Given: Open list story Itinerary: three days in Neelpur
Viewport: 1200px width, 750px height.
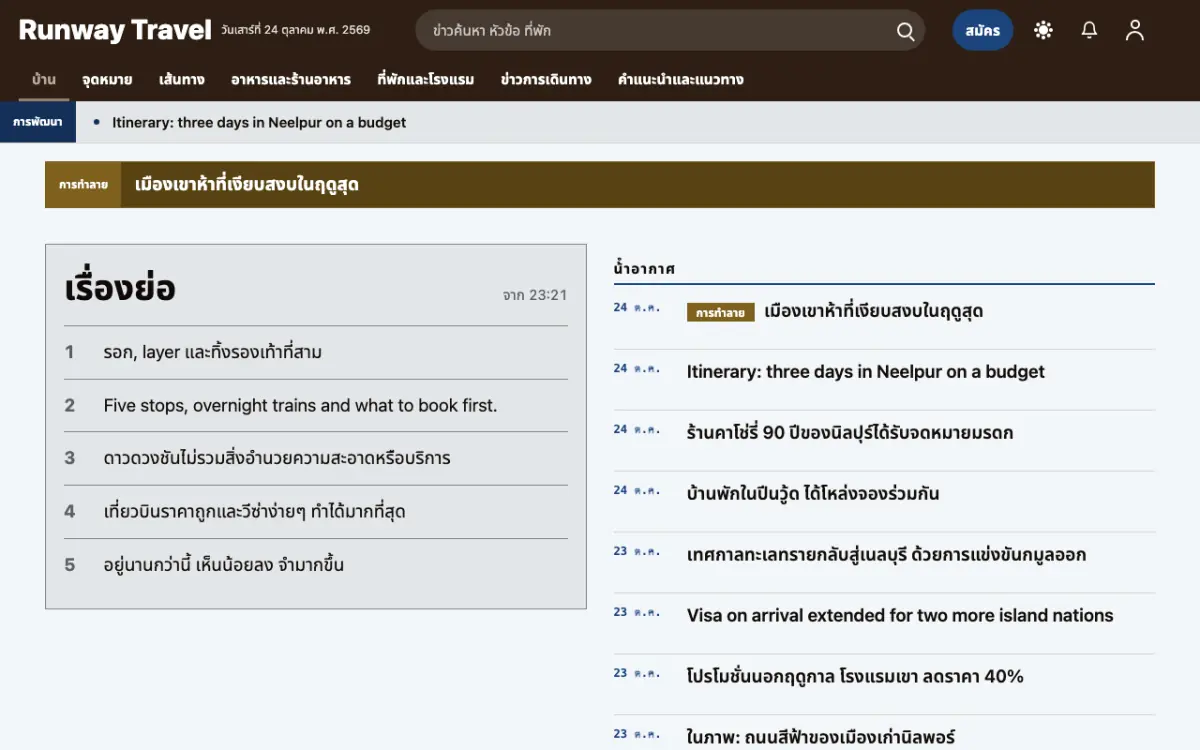Looking at the screenshot, I should [x=866, y=372].
